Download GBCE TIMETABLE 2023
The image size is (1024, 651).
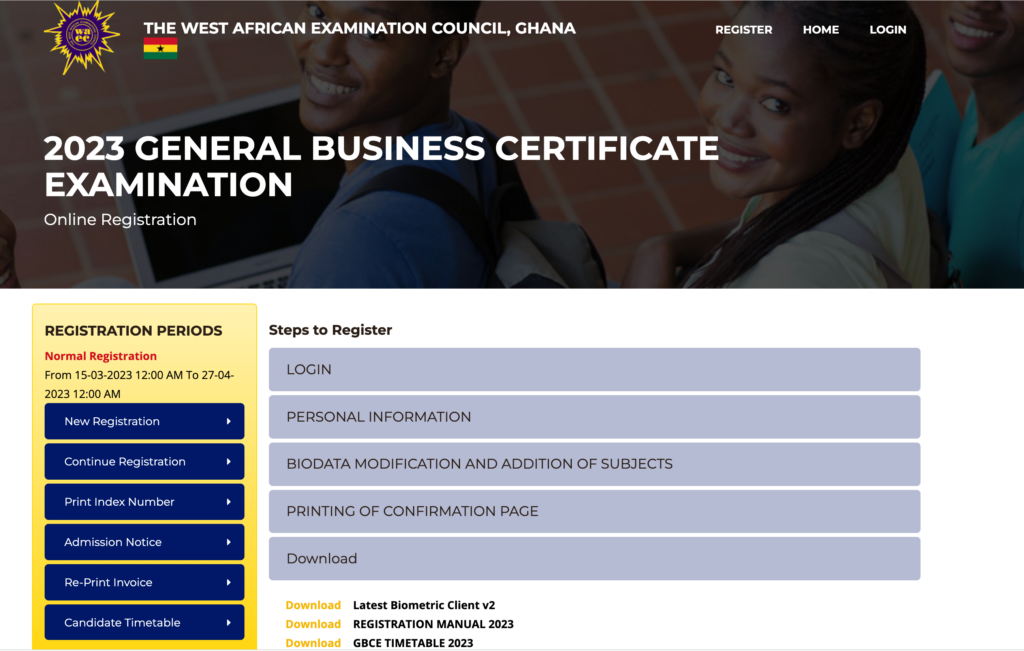point(313,643)
